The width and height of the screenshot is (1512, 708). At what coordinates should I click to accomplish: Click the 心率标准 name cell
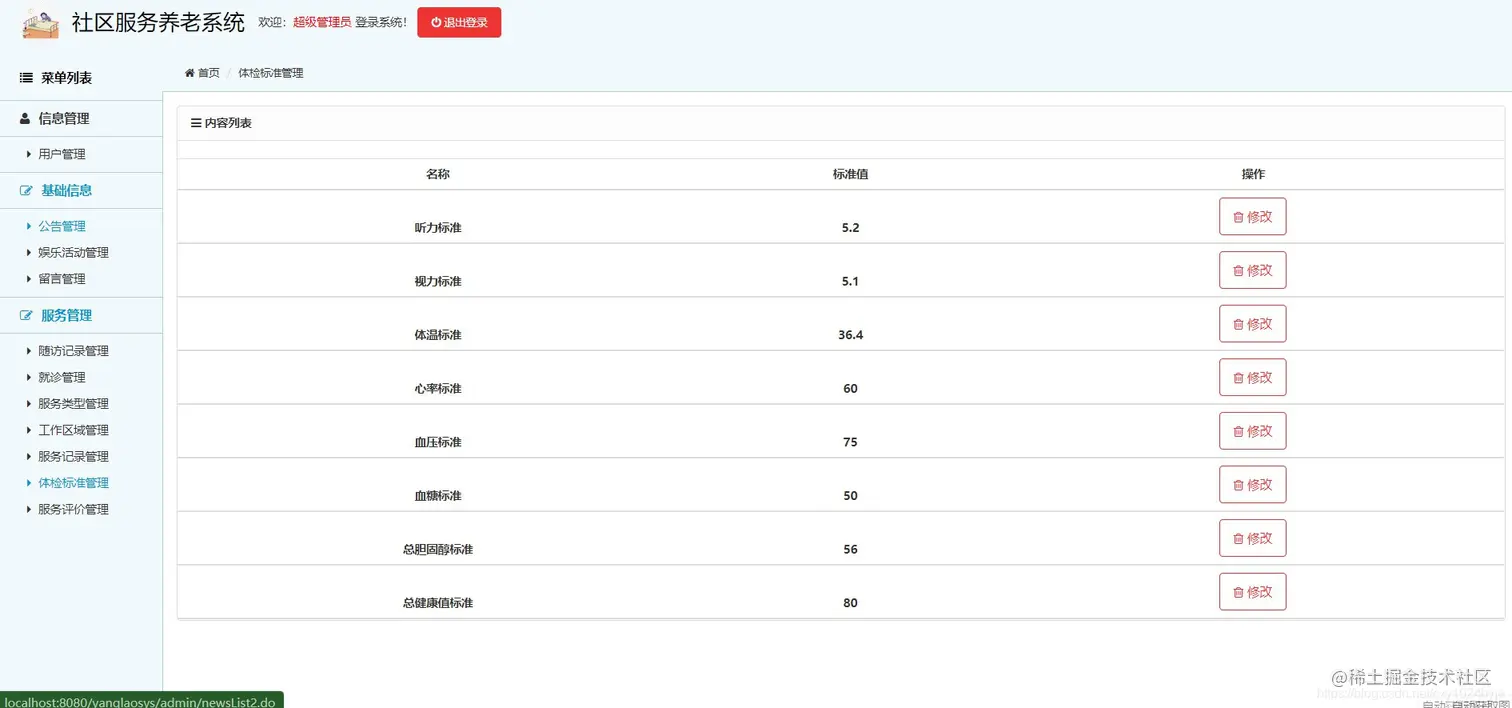[x=438, y=389]
